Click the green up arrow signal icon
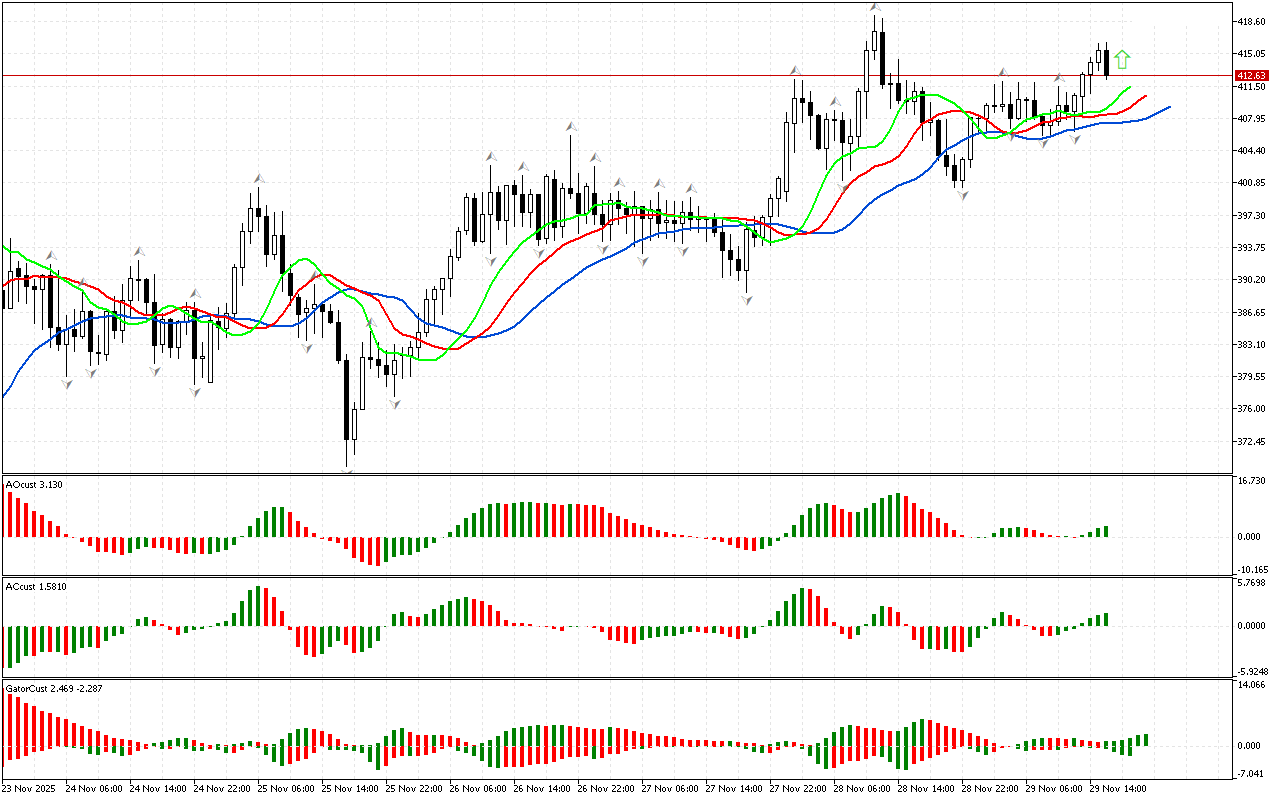This screenshot has width=1280, height=800. pyautogui.click(x=1122, y=60)
